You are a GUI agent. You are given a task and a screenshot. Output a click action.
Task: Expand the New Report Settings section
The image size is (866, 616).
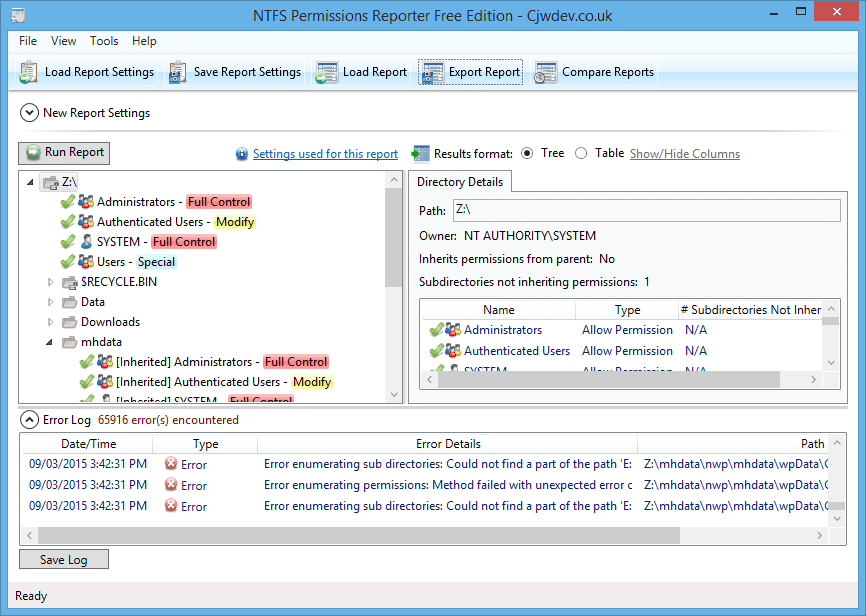(29, 113)
